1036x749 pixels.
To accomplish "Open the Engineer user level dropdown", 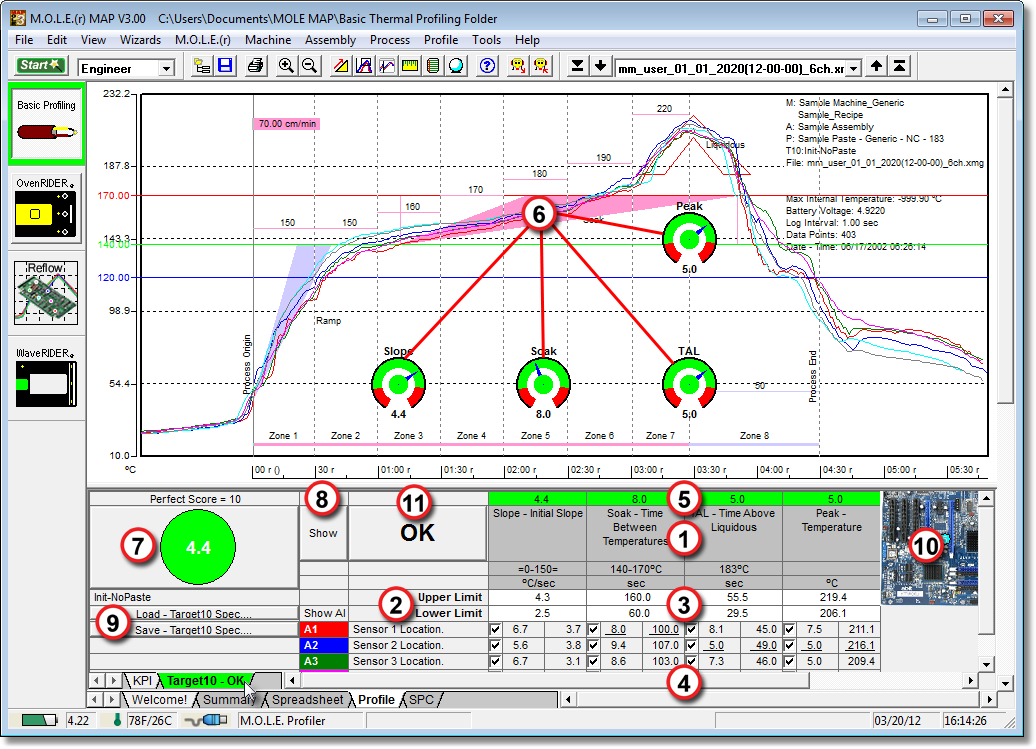I will [x=166, y=68].
